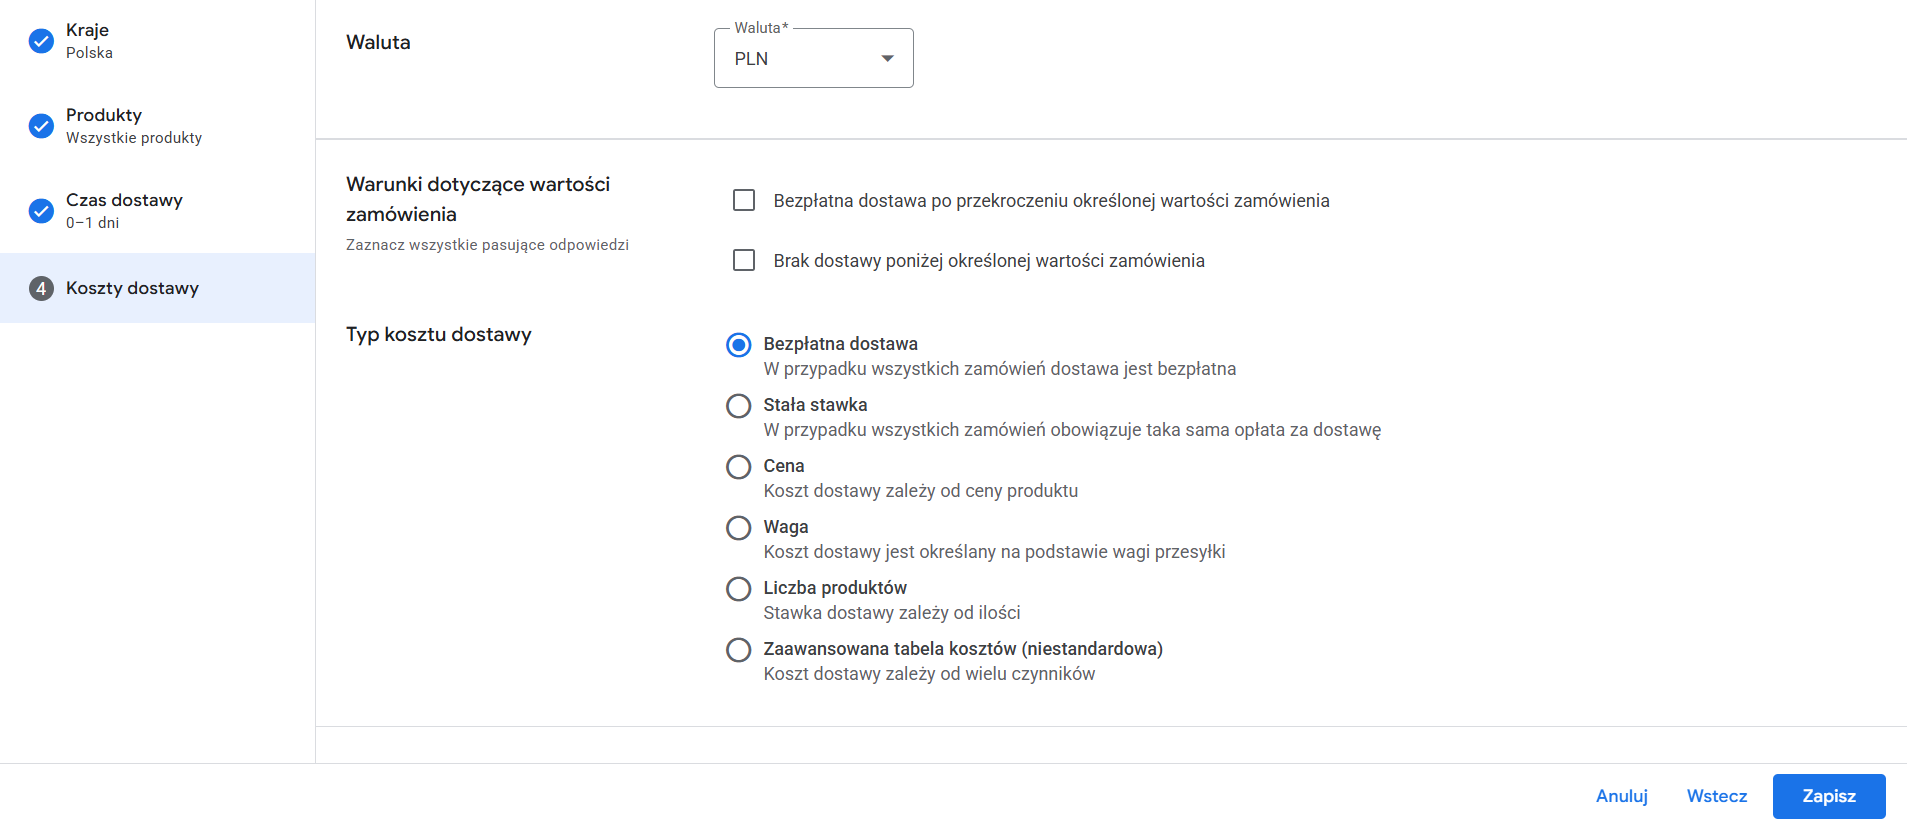Viewport: 1907px width, 822px height.
Task: Open the Waluta PLN dropdown
Action: [813, 58]
